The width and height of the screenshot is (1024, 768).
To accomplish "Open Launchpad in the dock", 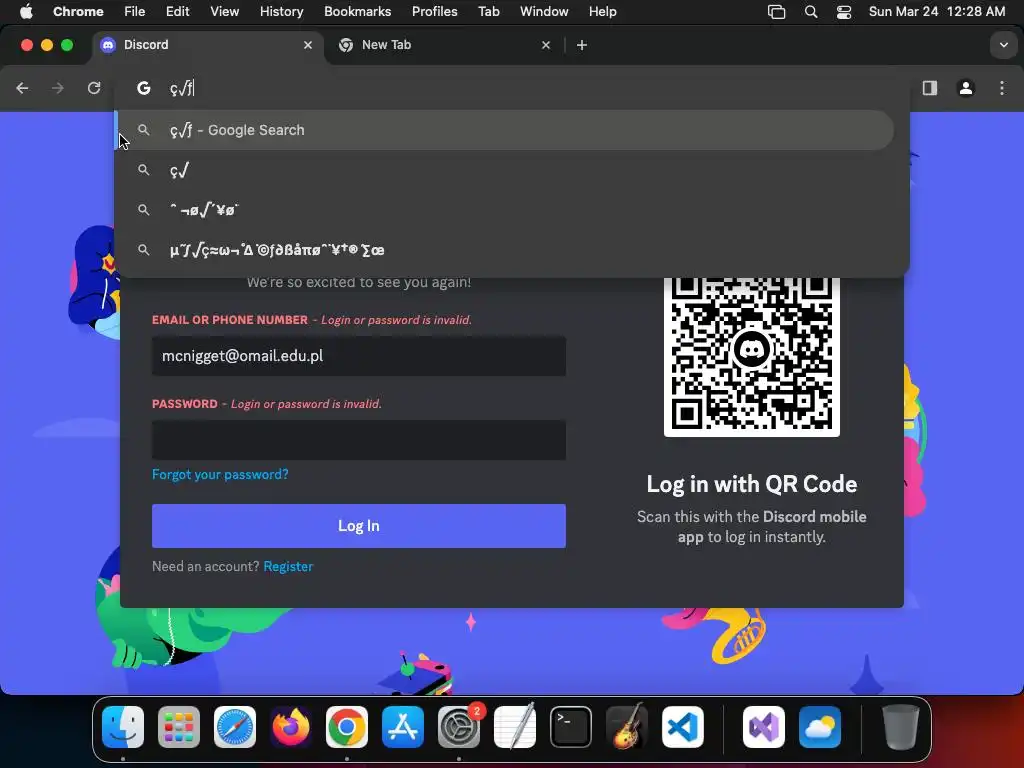I will pos(179,727).
